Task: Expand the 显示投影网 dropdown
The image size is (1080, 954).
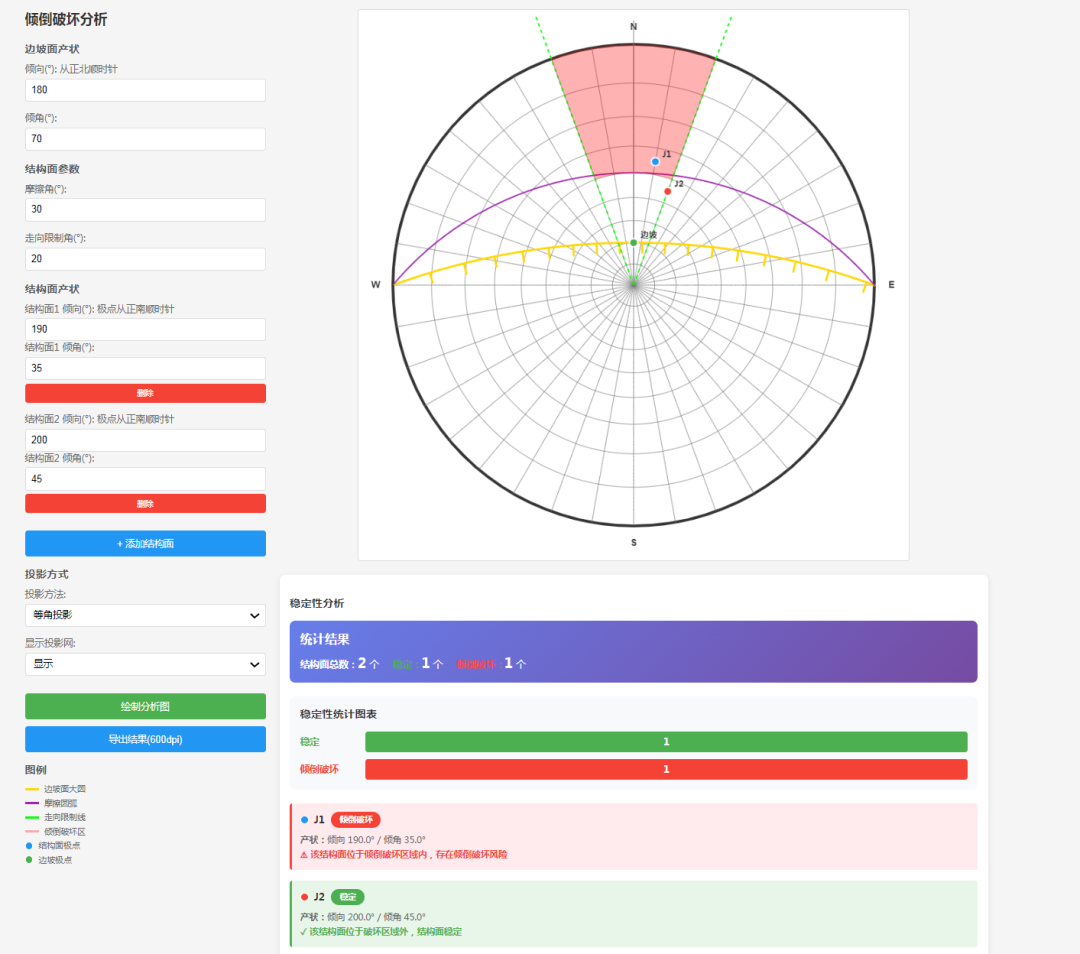Action: coord(145,664)
